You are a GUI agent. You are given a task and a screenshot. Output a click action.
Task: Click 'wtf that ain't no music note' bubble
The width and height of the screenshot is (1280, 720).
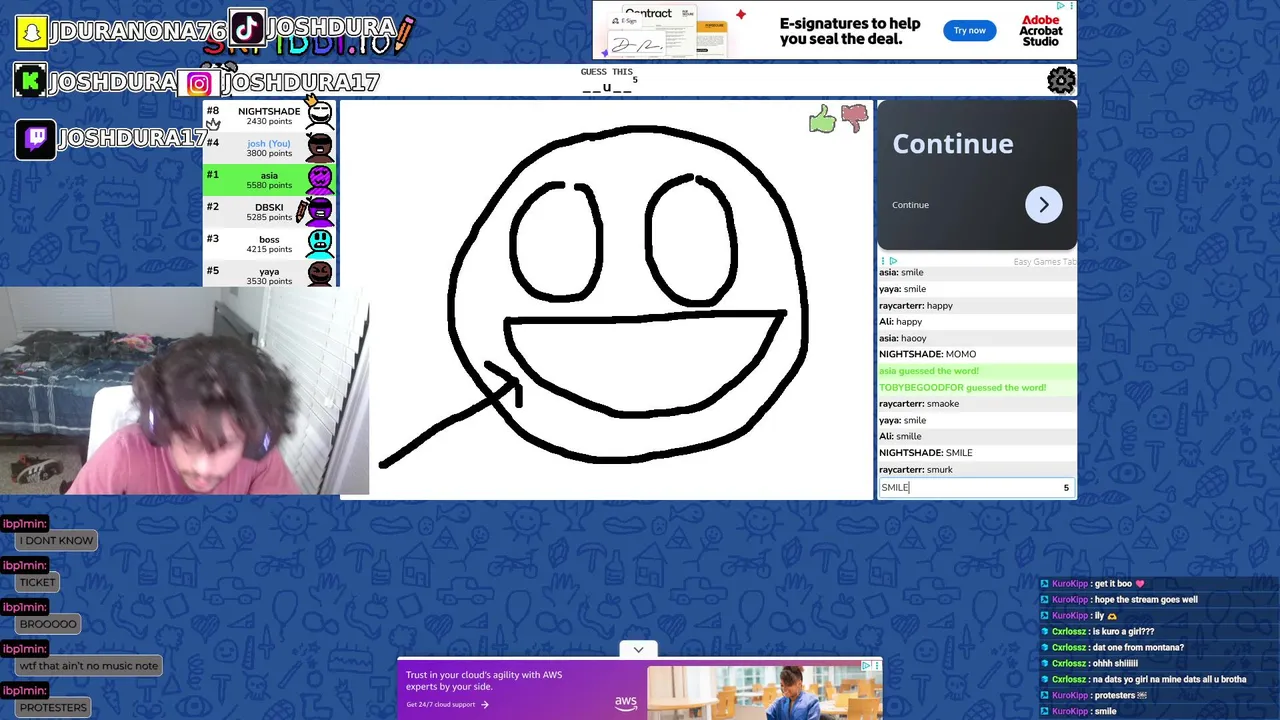(89, 666)
